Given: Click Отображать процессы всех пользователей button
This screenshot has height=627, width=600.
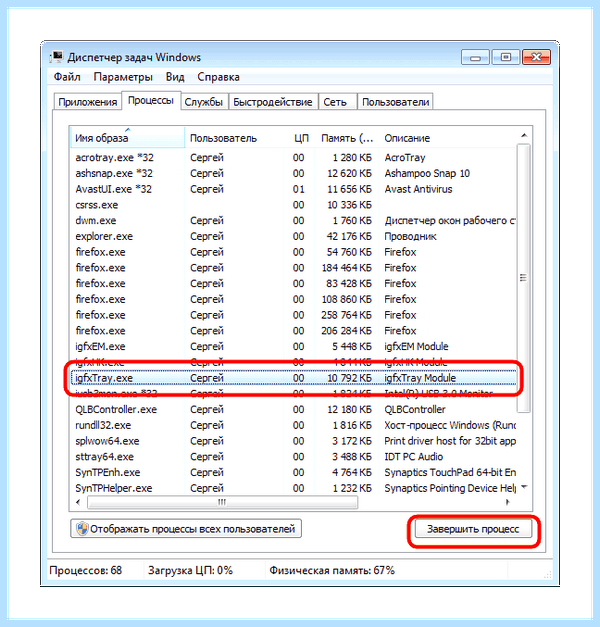Looking at the screenshot, I should (x=186, y=529).
